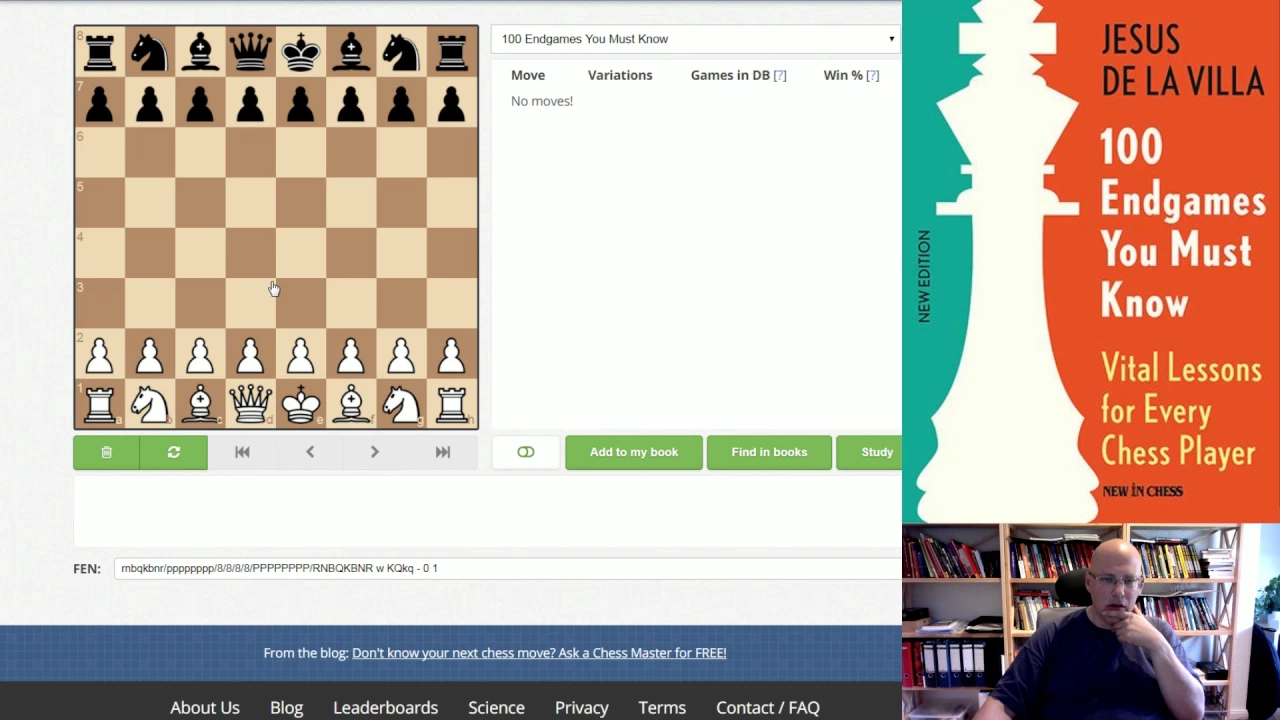Screen dimensions: 1280x720
Task: Click the refresh flip board button
Action: (174, 452)
